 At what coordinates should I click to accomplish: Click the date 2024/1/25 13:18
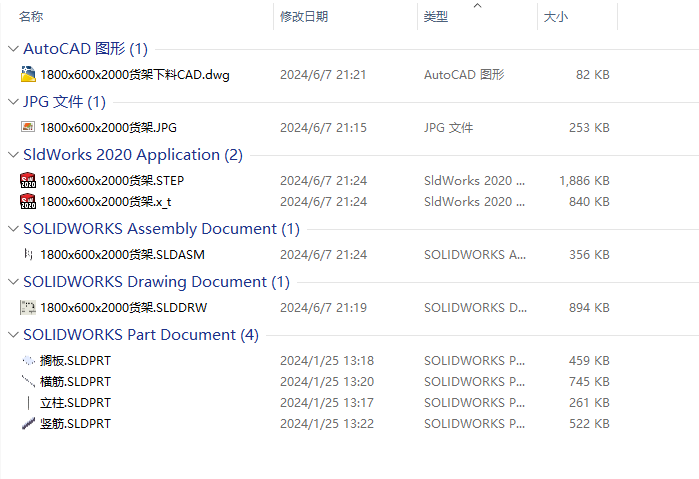pos(327,361)
